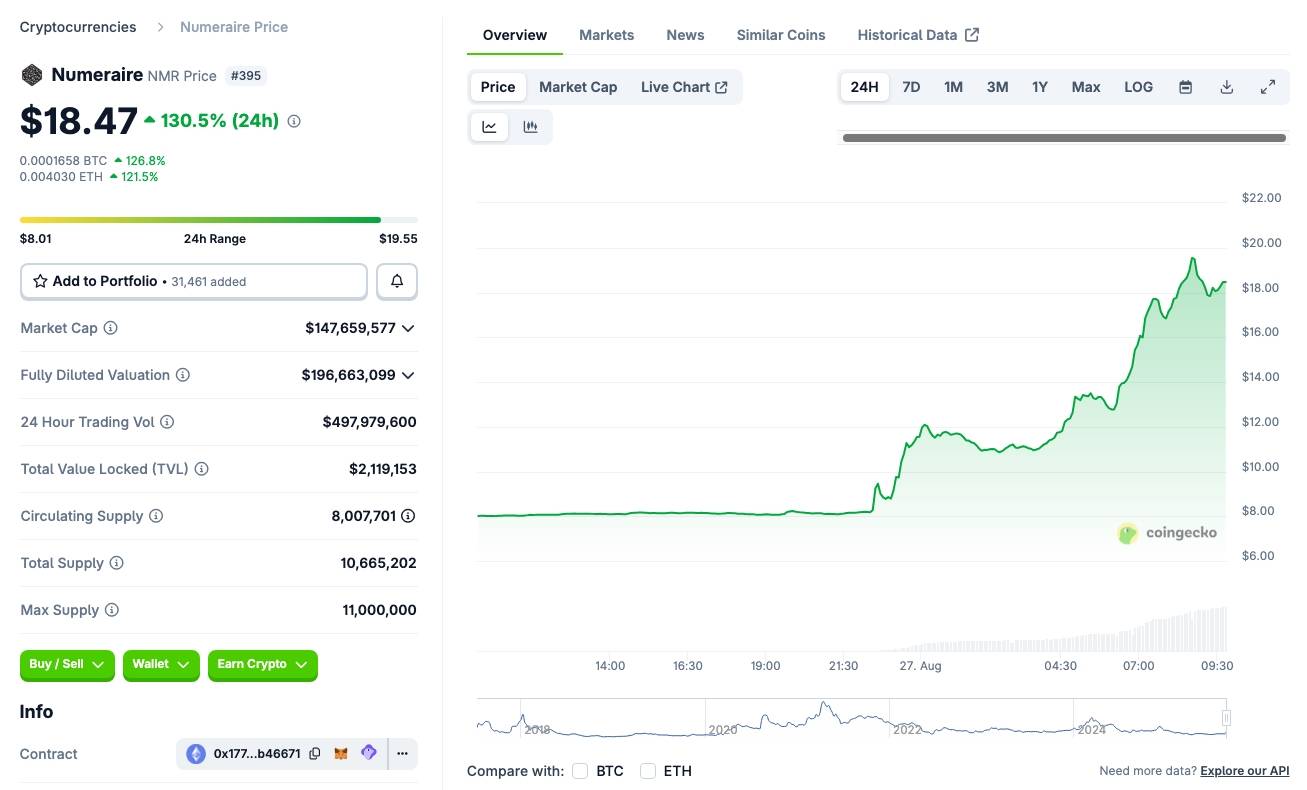This screenshot has width=1307, height=790.
Task: Open Total Value Locked info icon
Action: (x=201, y=469)
